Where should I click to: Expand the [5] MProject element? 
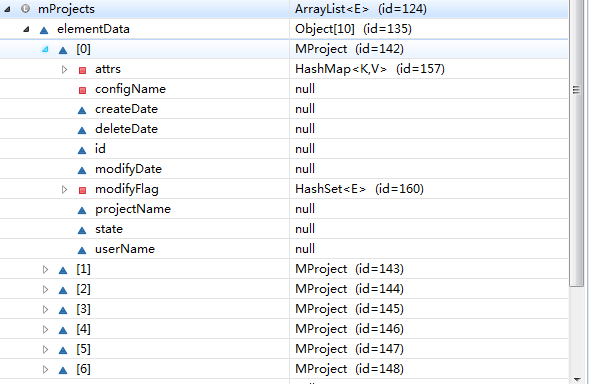coord(45,349)
